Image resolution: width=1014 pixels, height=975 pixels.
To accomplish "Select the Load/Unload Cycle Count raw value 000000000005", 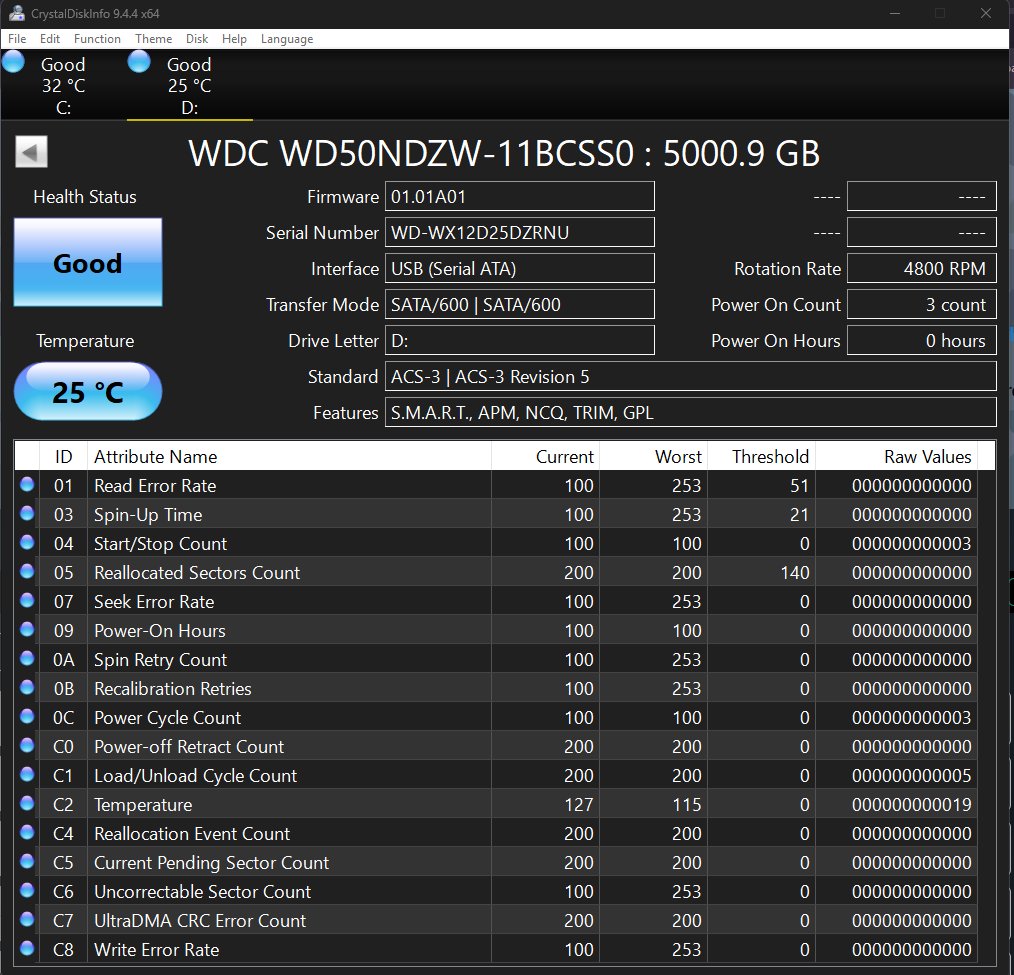I will 911,776.
